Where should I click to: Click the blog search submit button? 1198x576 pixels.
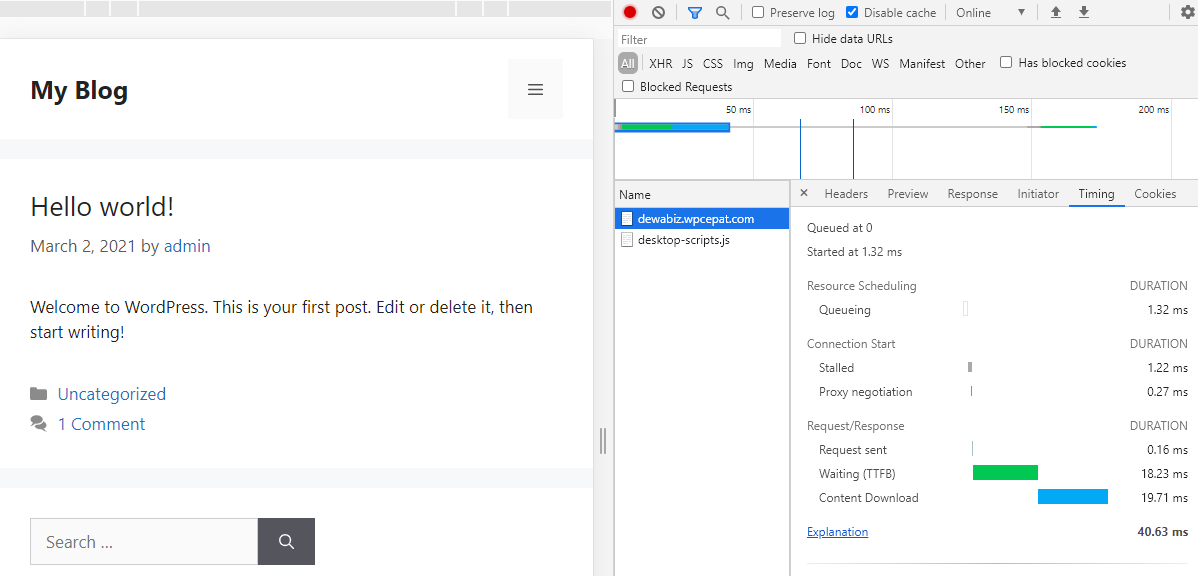(286, 541)
